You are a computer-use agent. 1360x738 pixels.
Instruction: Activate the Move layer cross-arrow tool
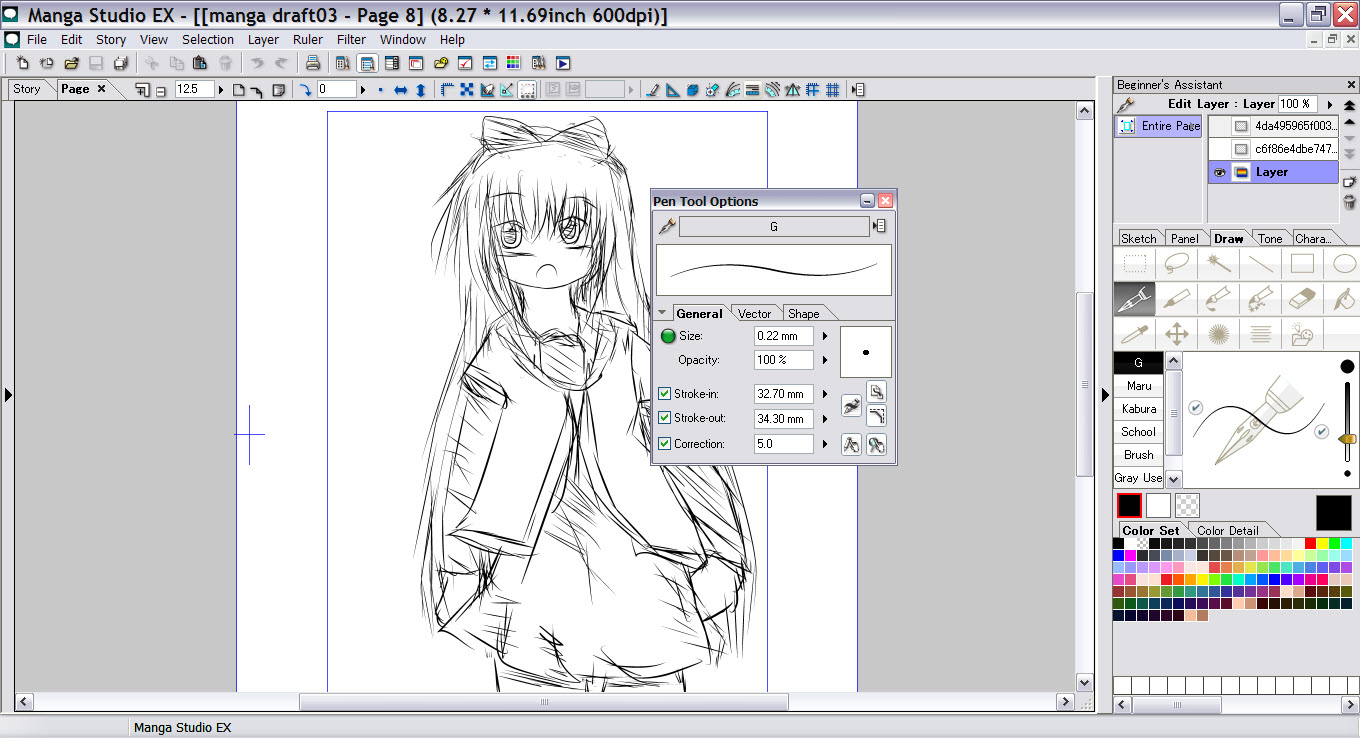click(1176, 333)
